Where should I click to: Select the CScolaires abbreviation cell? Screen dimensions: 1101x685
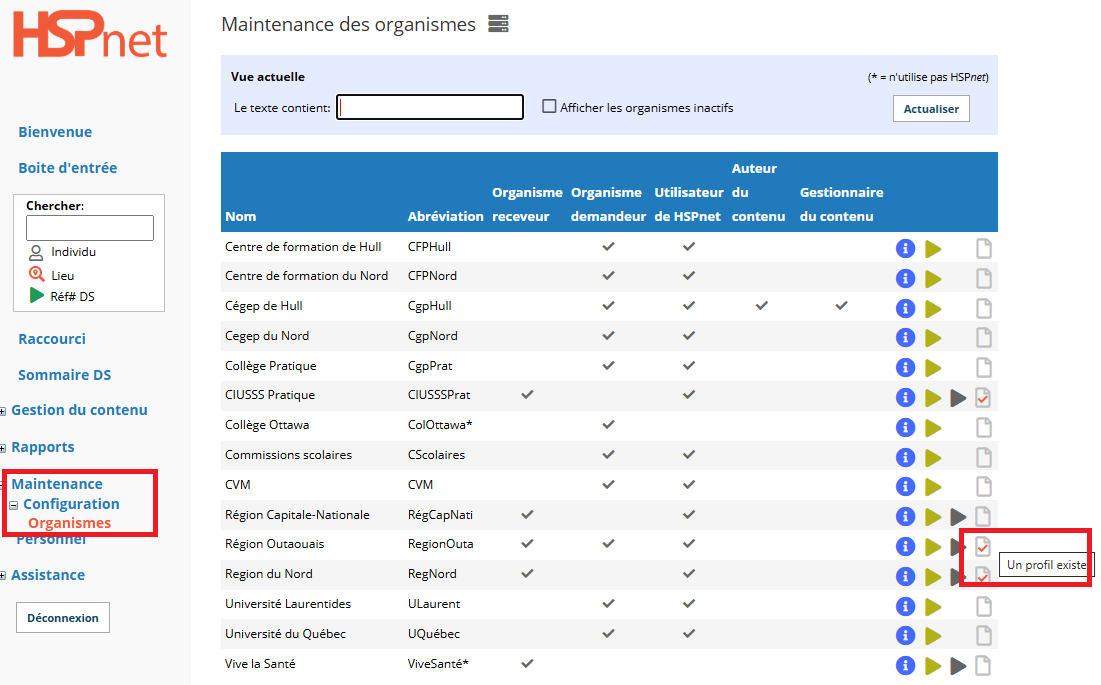tap(436, 455)
